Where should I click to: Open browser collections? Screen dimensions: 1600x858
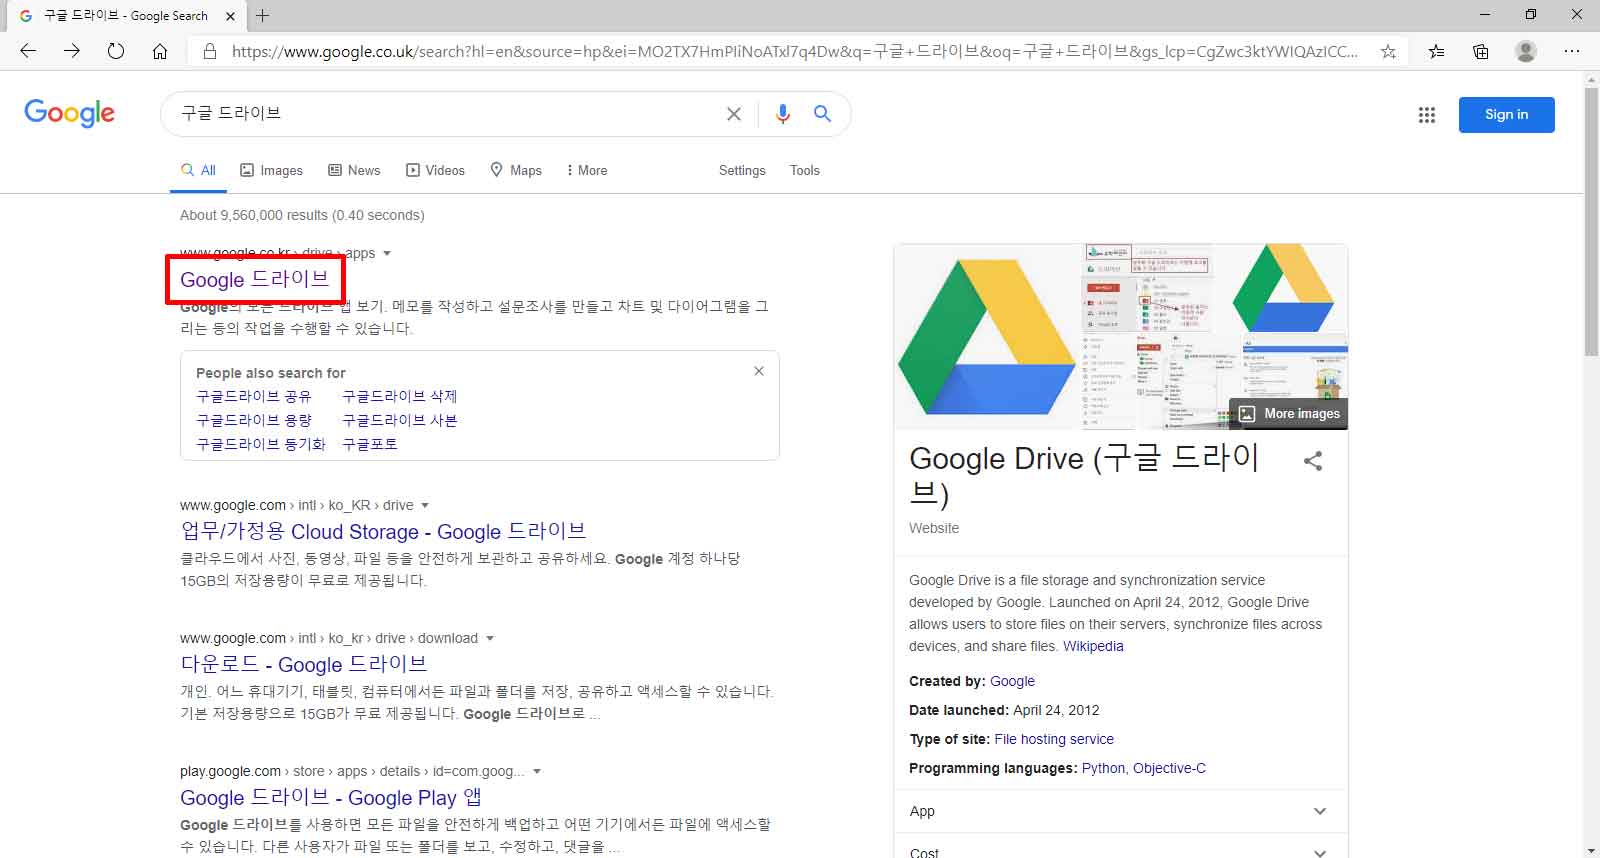[x=1481, y=51]
